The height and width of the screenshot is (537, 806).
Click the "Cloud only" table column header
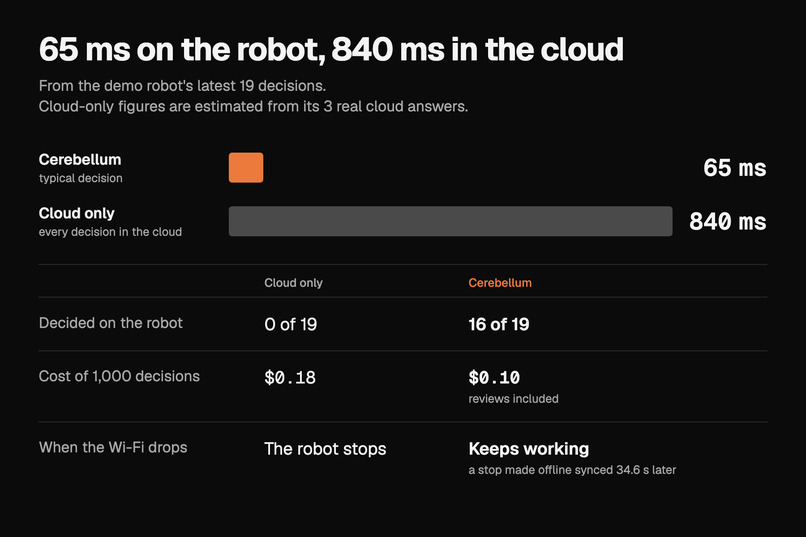pos(294,283)
